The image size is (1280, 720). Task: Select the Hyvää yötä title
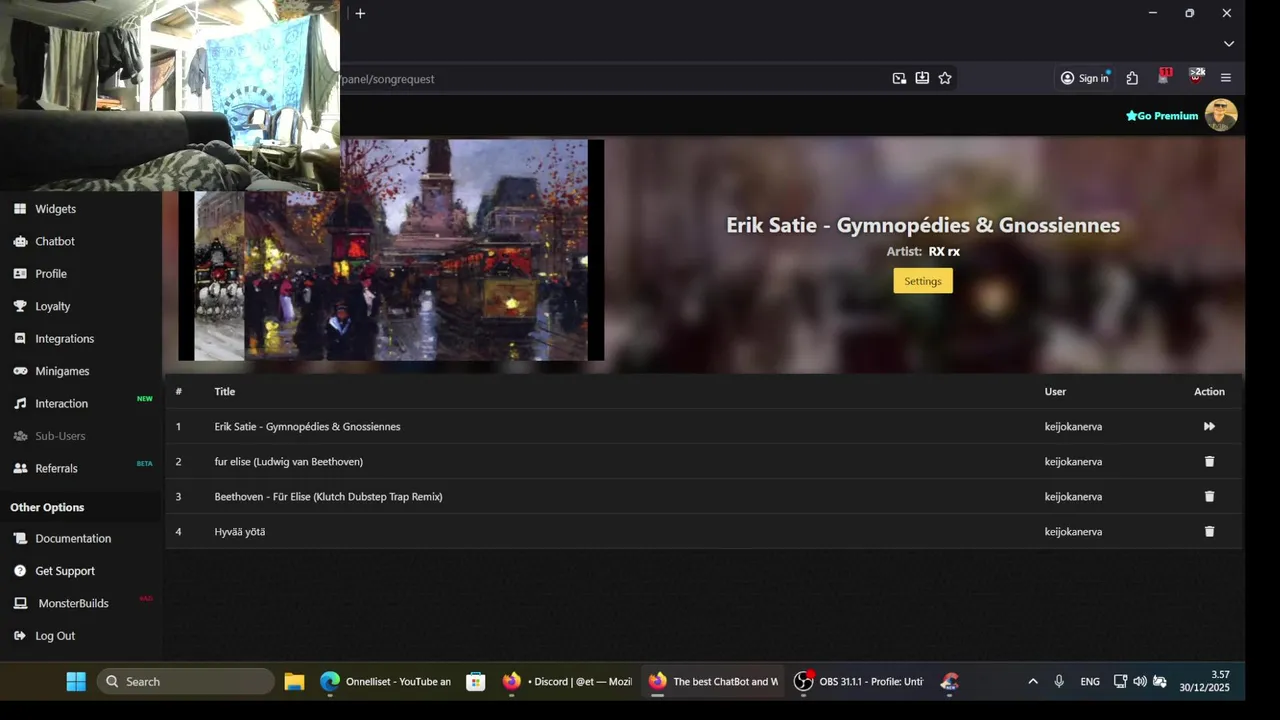pyautogui.click(x=239, y=532)
